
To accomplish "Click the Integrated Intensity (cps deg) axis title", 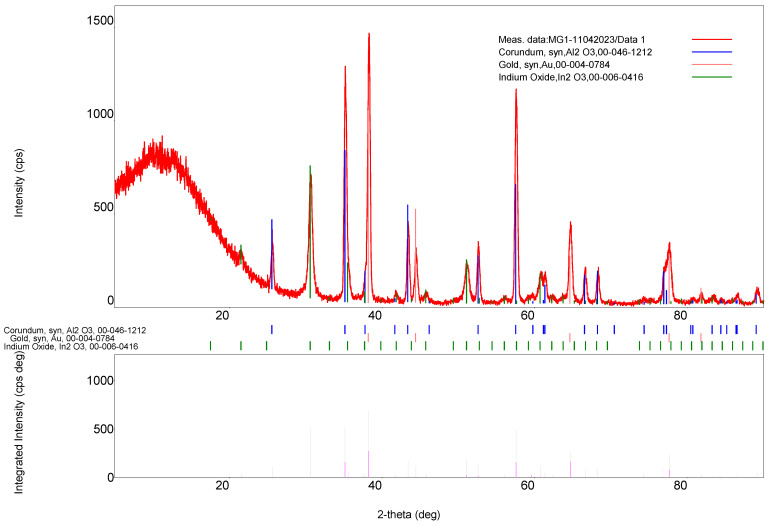I will [x=18, y=422].
